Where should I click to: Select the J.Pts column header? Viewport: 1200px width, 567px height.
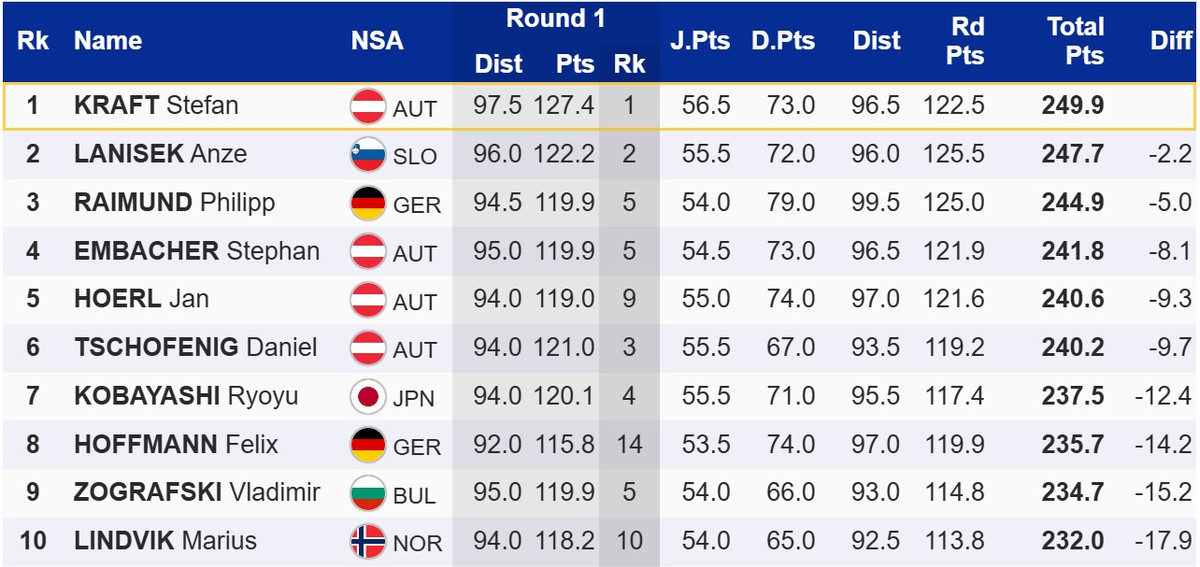click(x=700, y=41)
